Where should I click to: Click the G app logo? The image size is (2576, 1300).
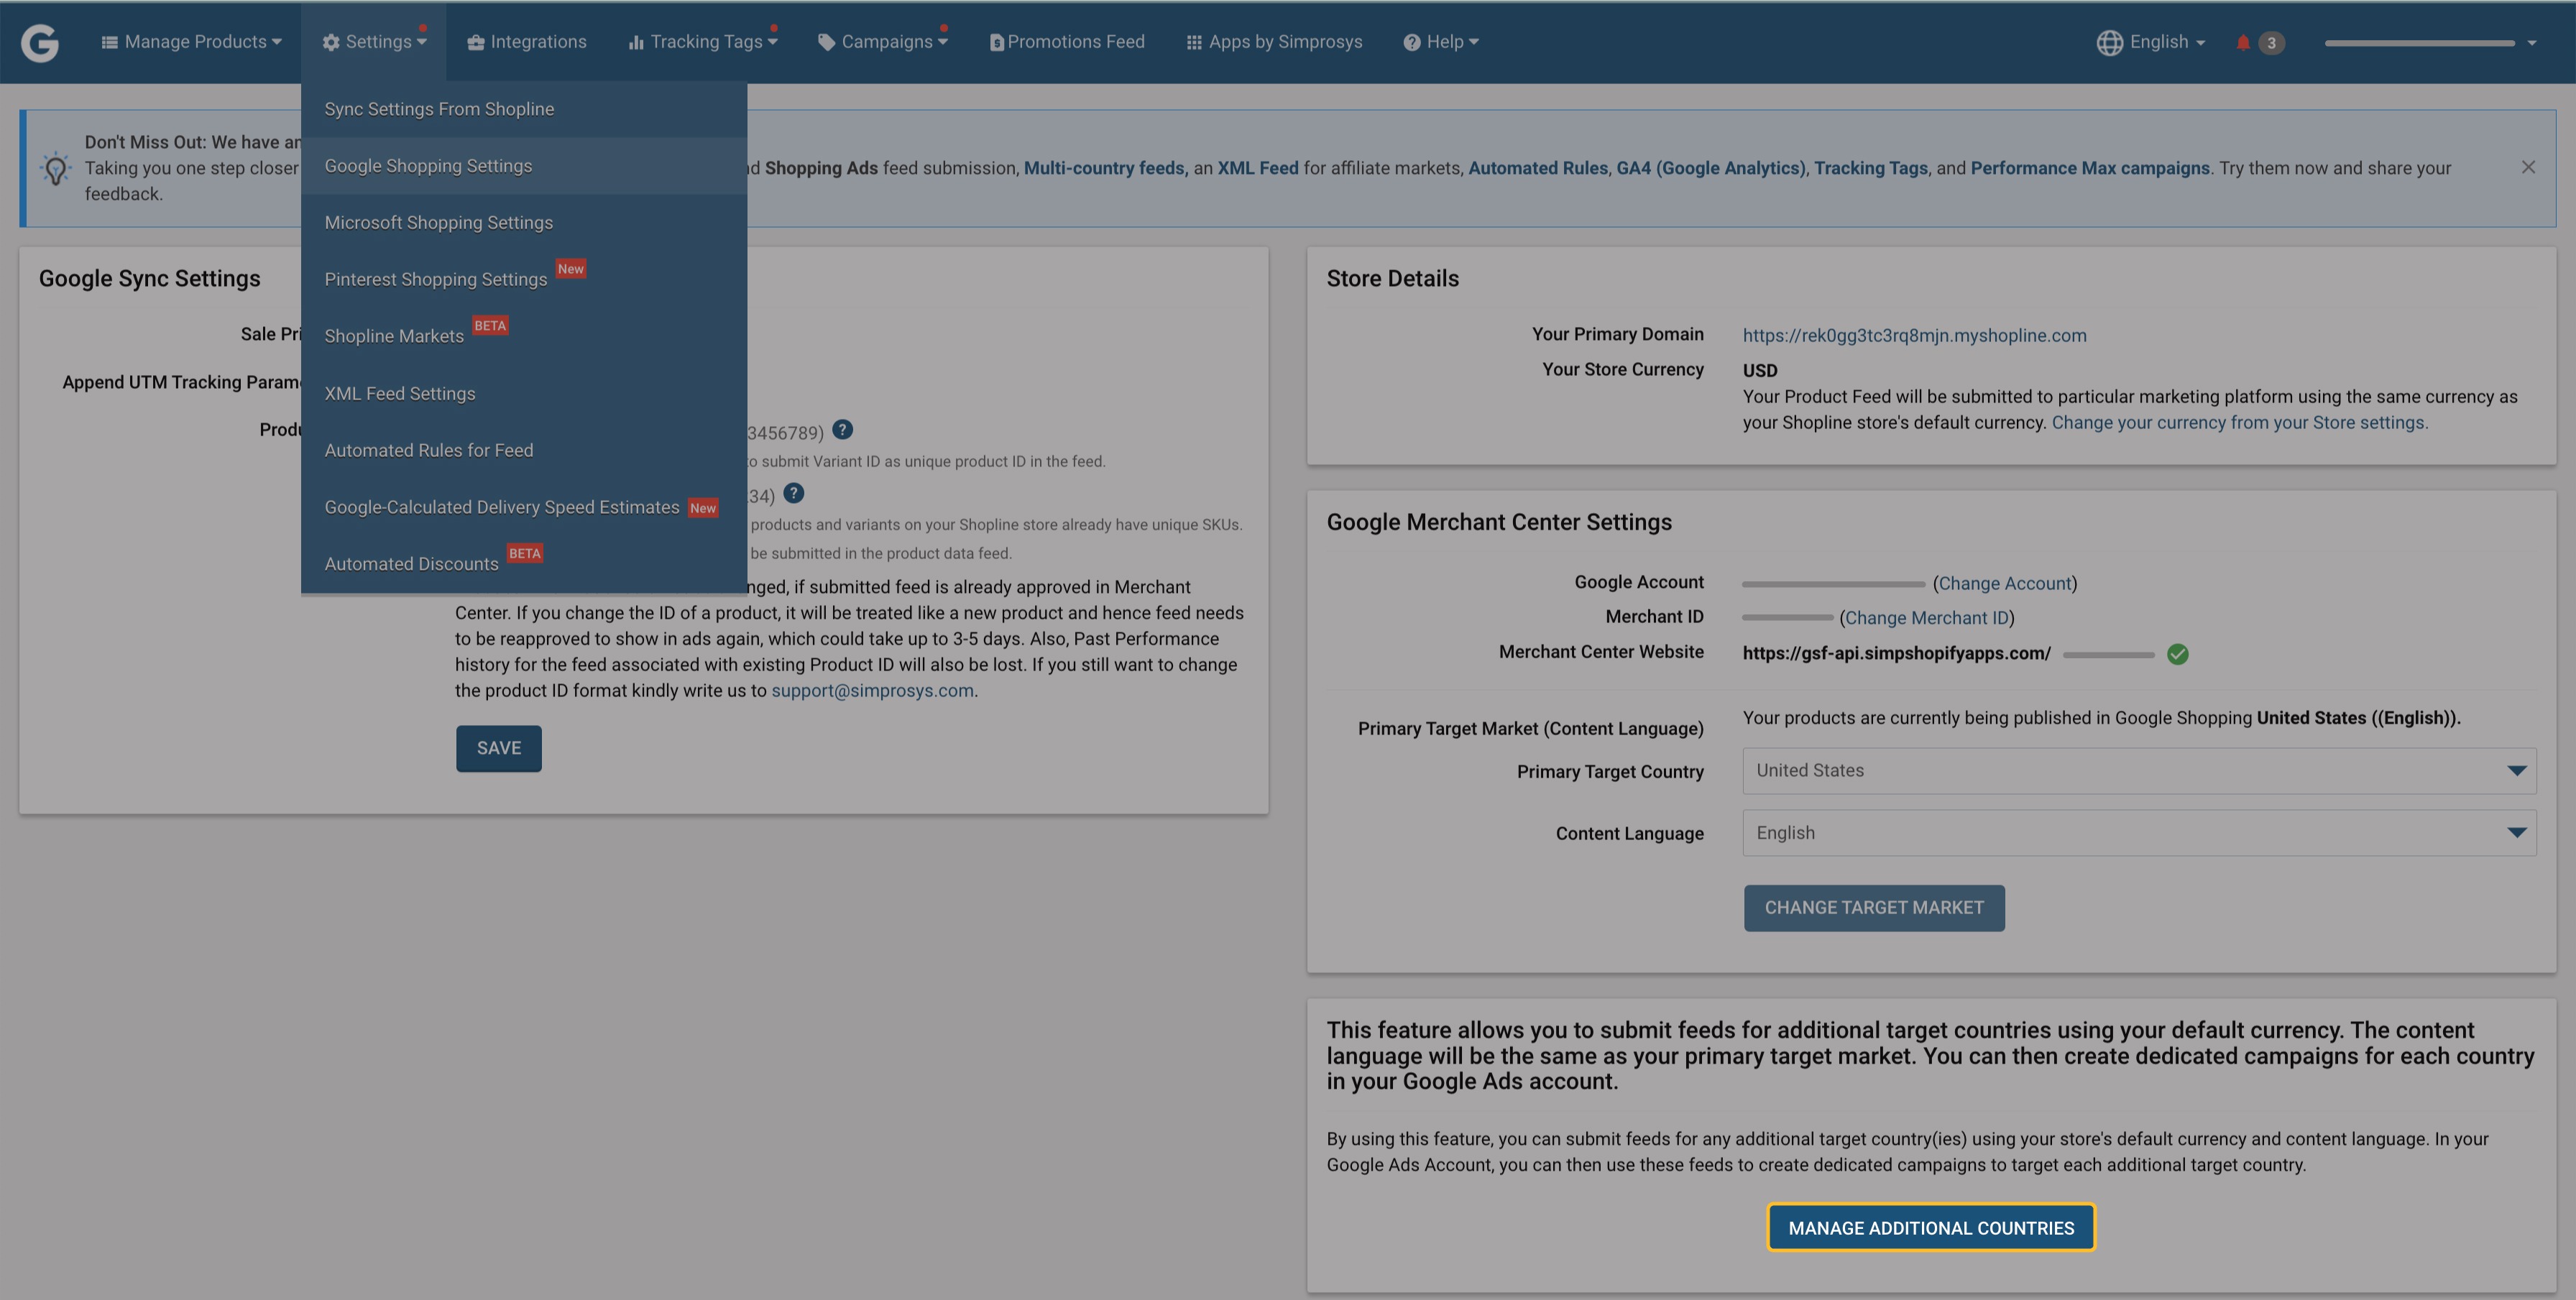point(40,42)
